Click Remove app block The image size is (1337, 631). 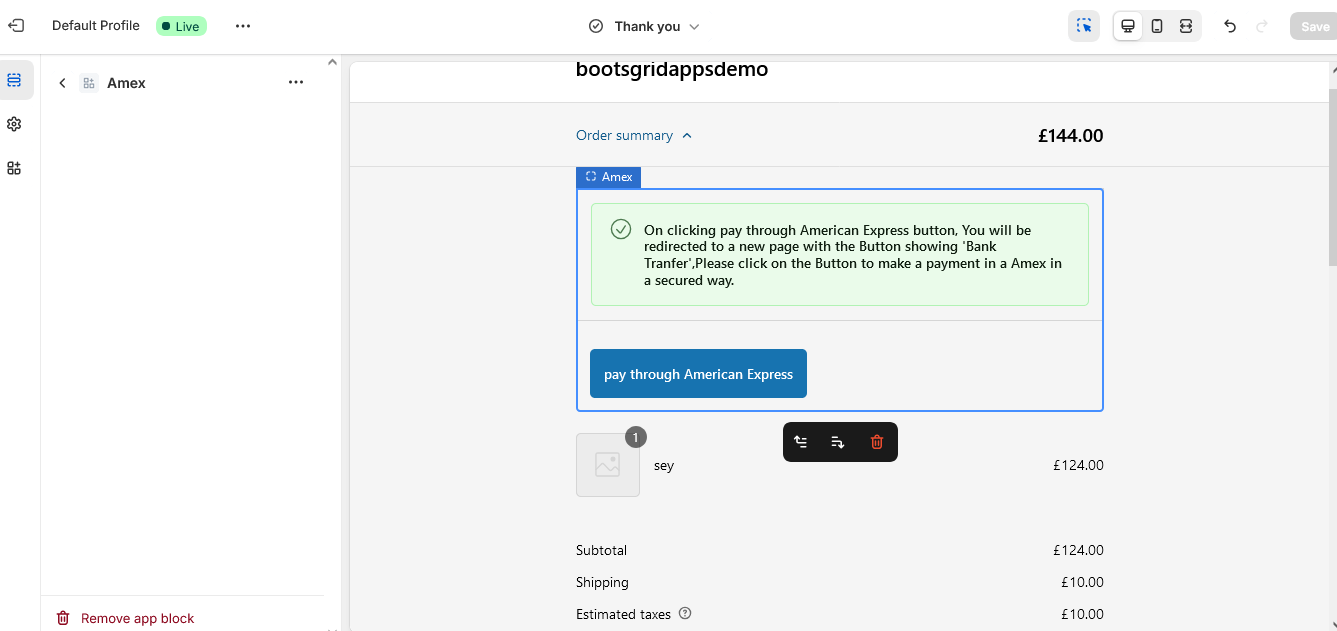point(125,618)
